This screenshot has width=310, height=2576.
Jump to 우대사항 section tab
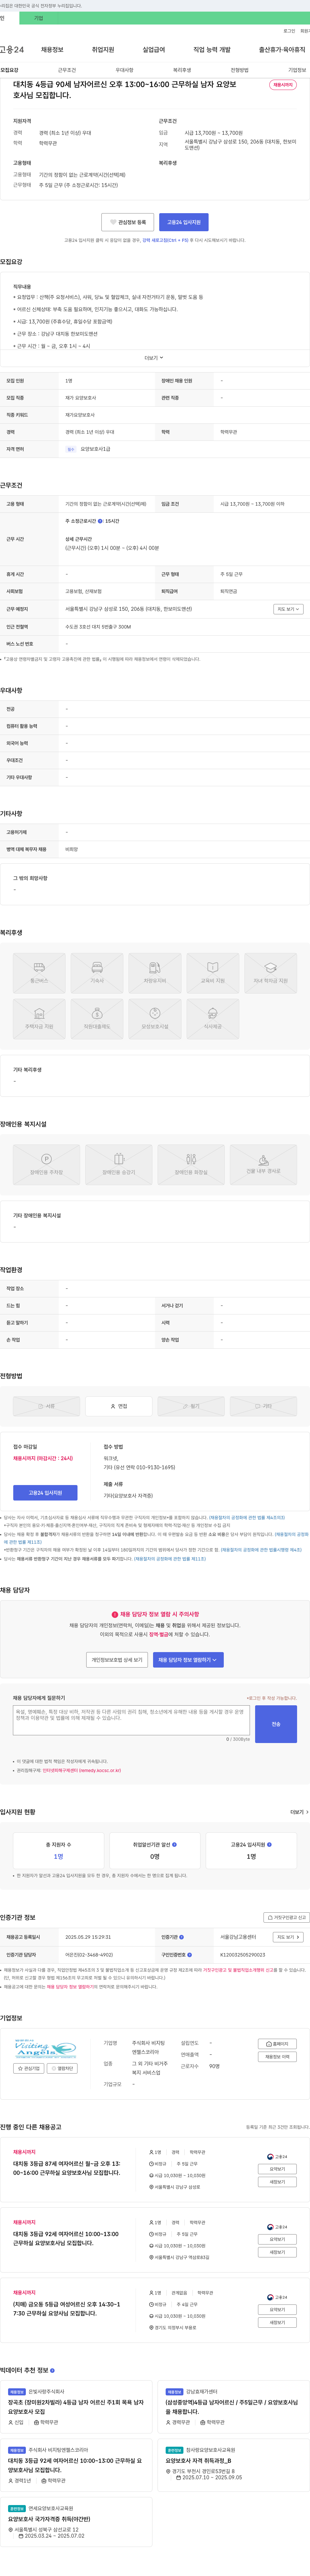[x=124, y=70]
